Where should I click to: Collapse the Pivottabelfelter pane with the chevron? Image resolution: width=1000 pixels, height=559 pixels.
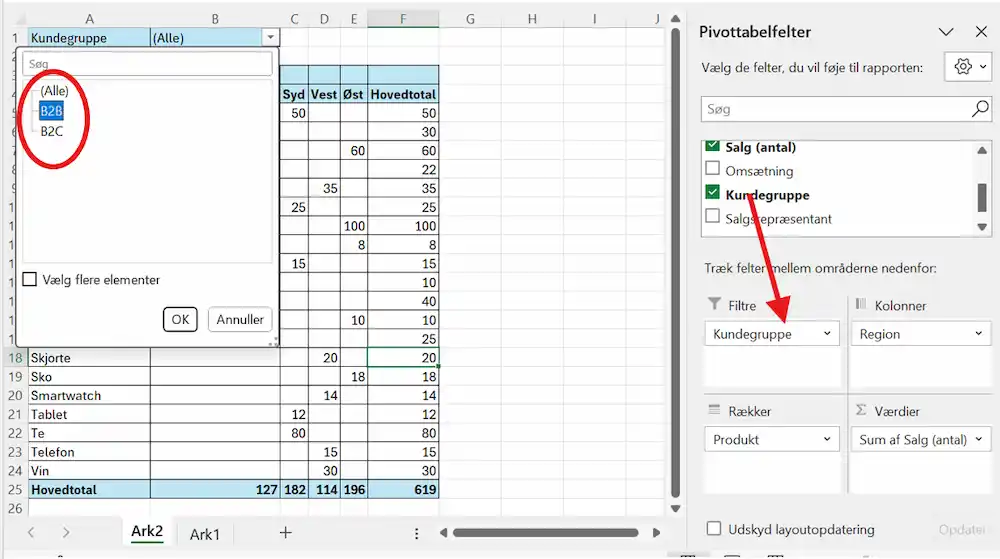(x=946, y=32)
